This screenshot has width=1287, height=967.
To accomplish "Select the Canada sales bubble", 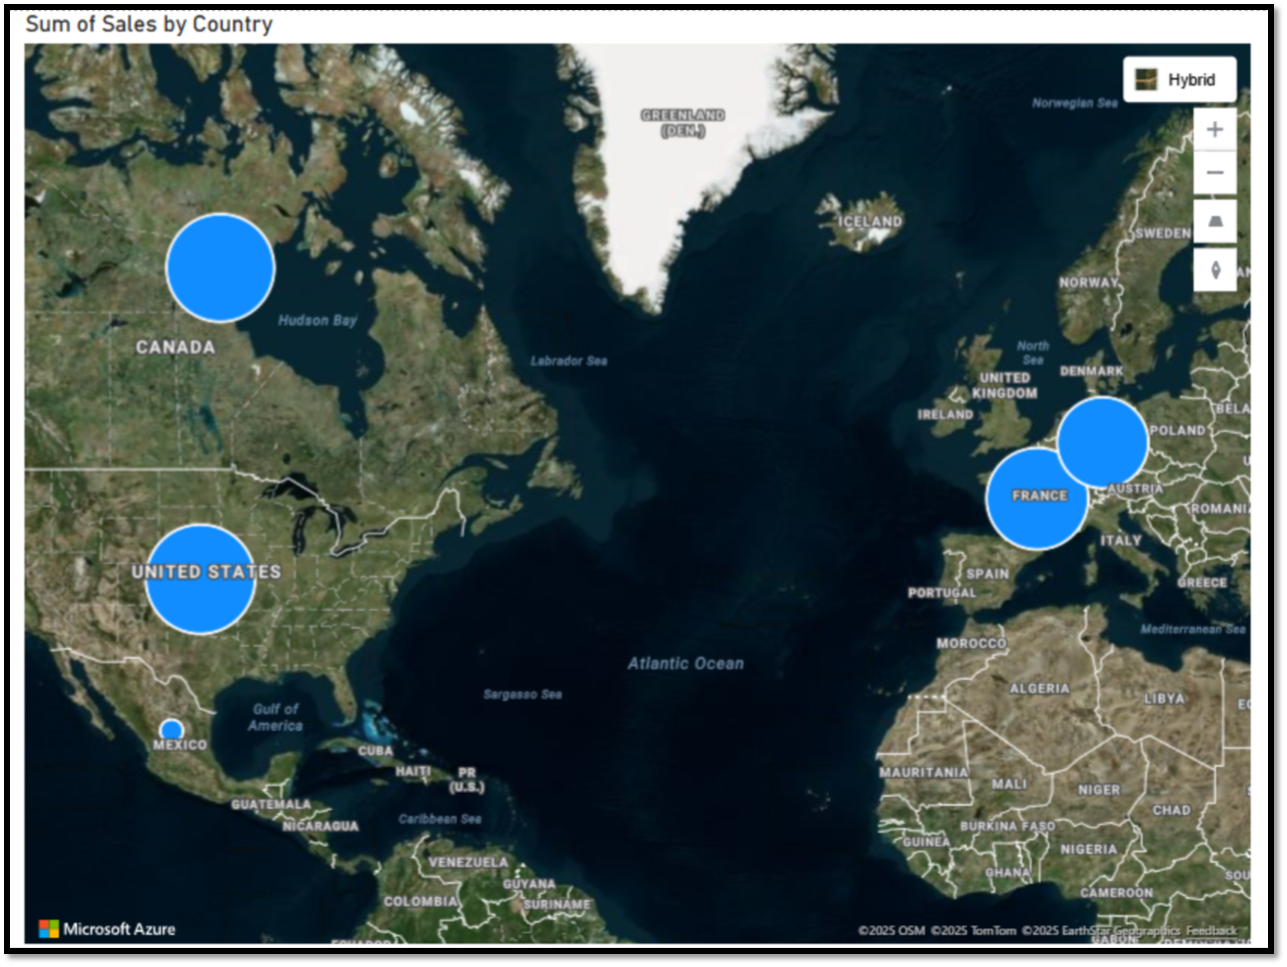I will click(220, 268).
